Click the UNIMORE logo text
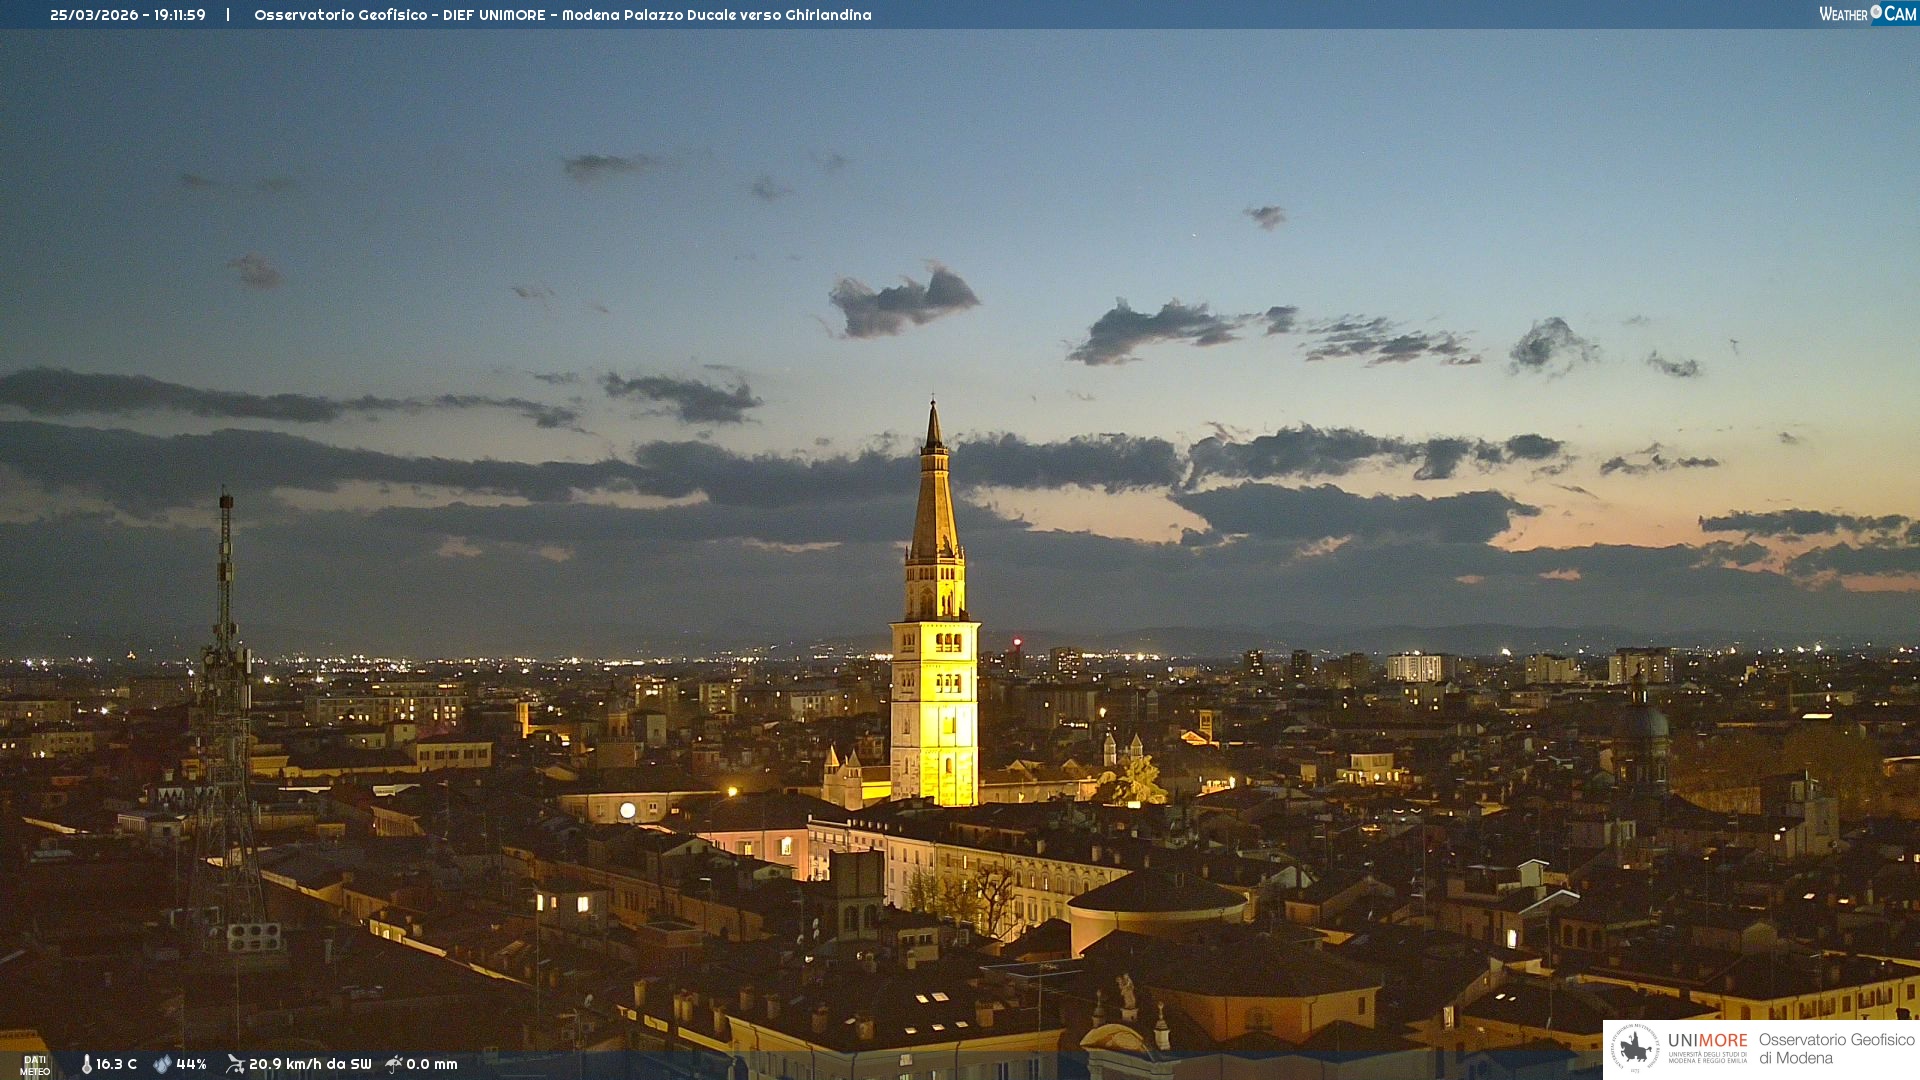The image size is (1920, 1080). tap(1707, 1041)
